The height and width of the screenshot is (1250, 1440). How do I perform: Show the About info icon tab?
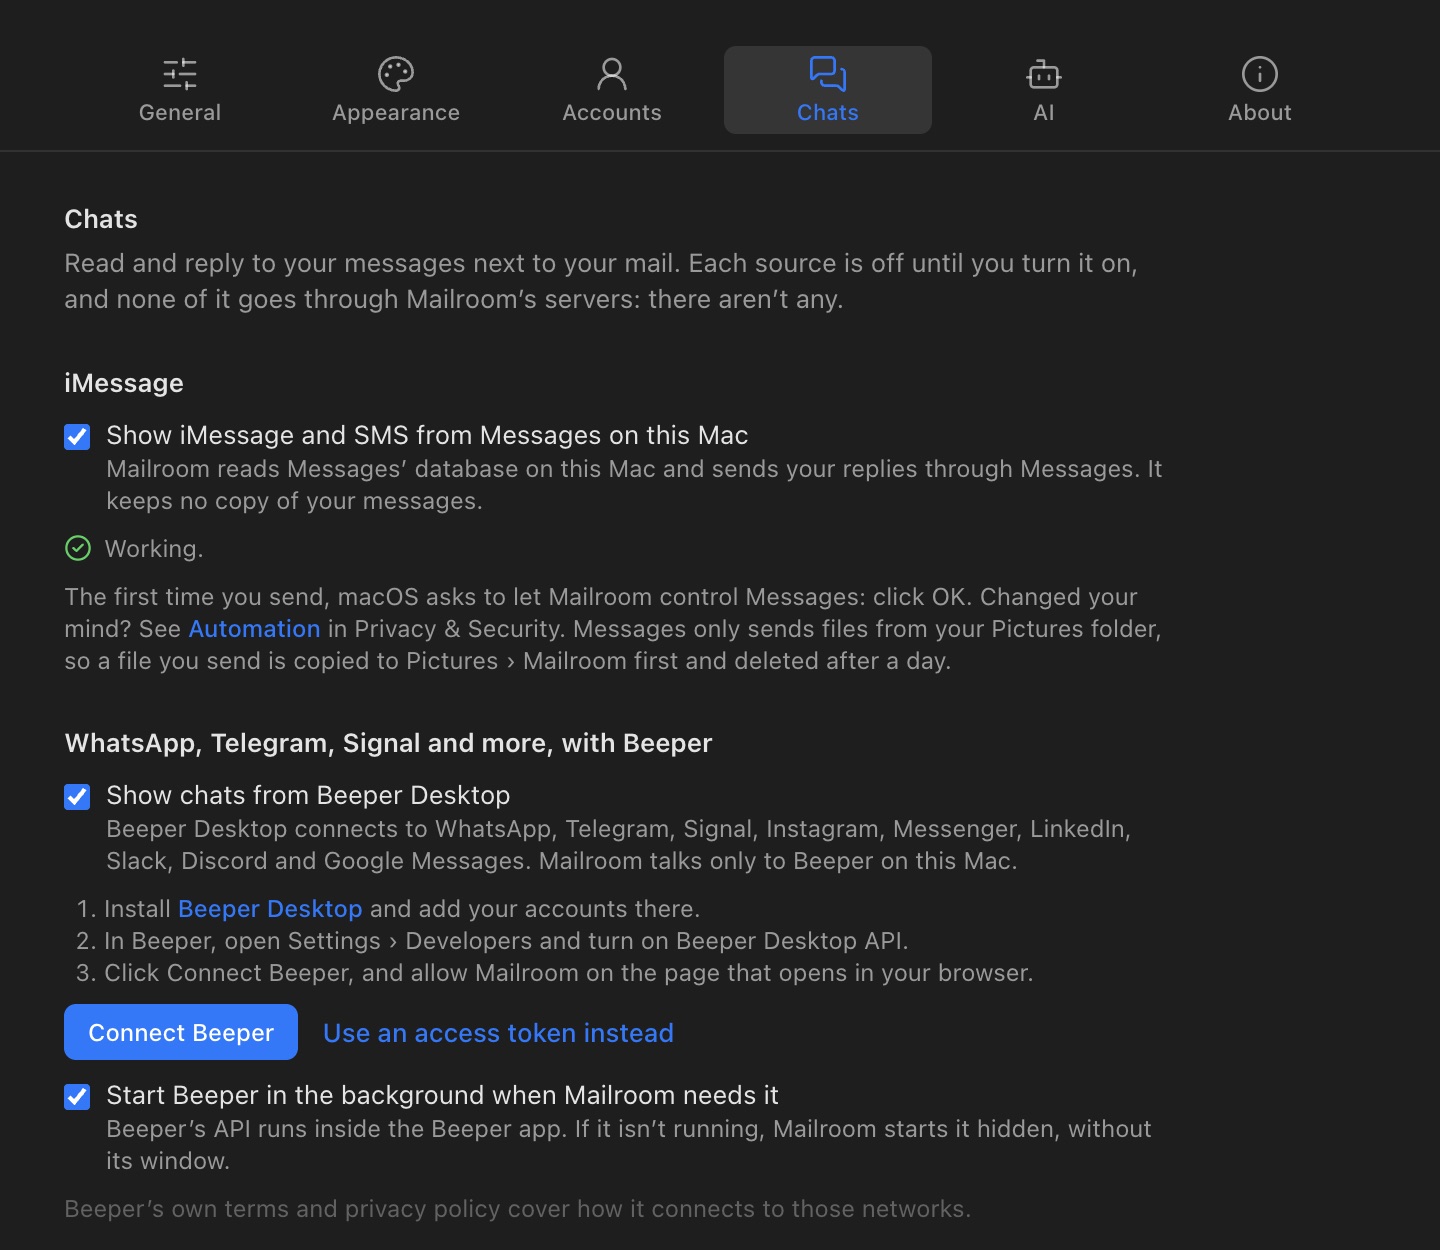tap(1260, 74)
